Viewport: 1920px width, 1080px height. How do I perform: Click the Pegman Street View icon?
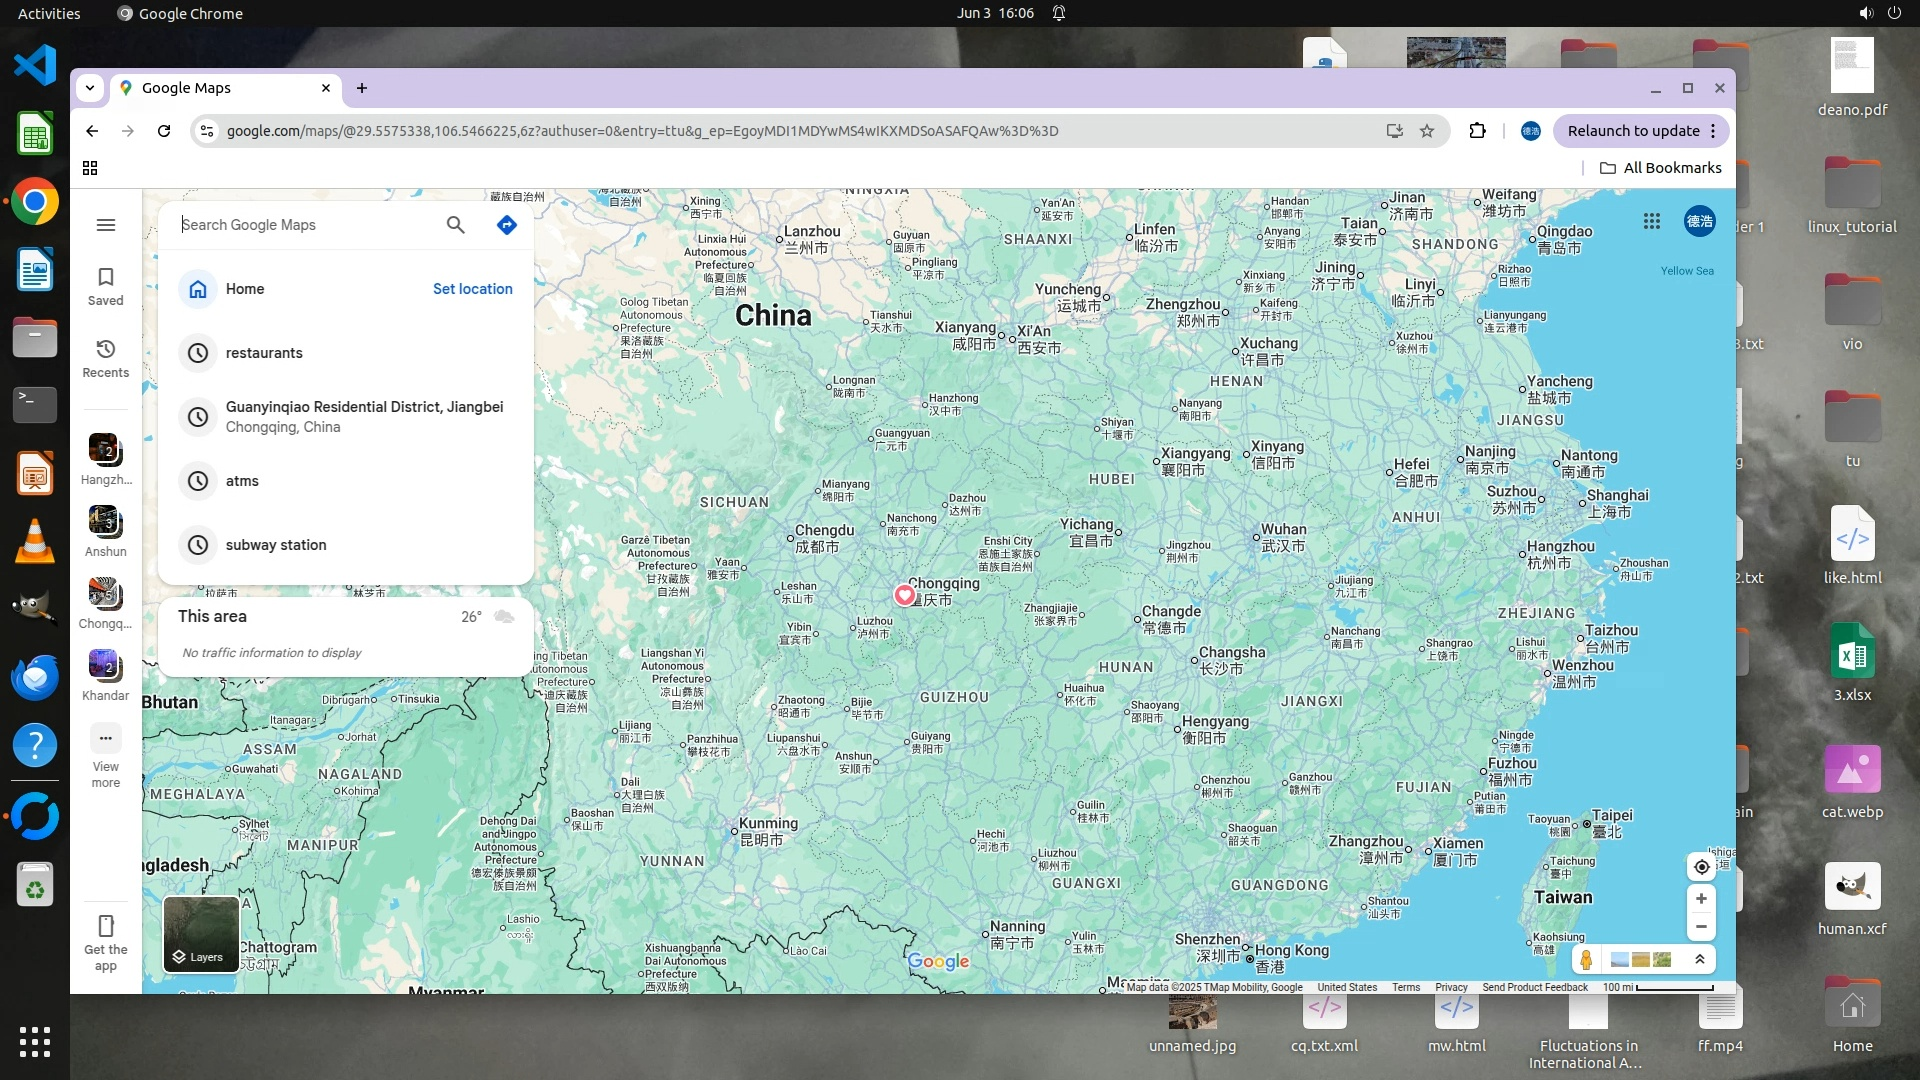(x=1586, y=960)
